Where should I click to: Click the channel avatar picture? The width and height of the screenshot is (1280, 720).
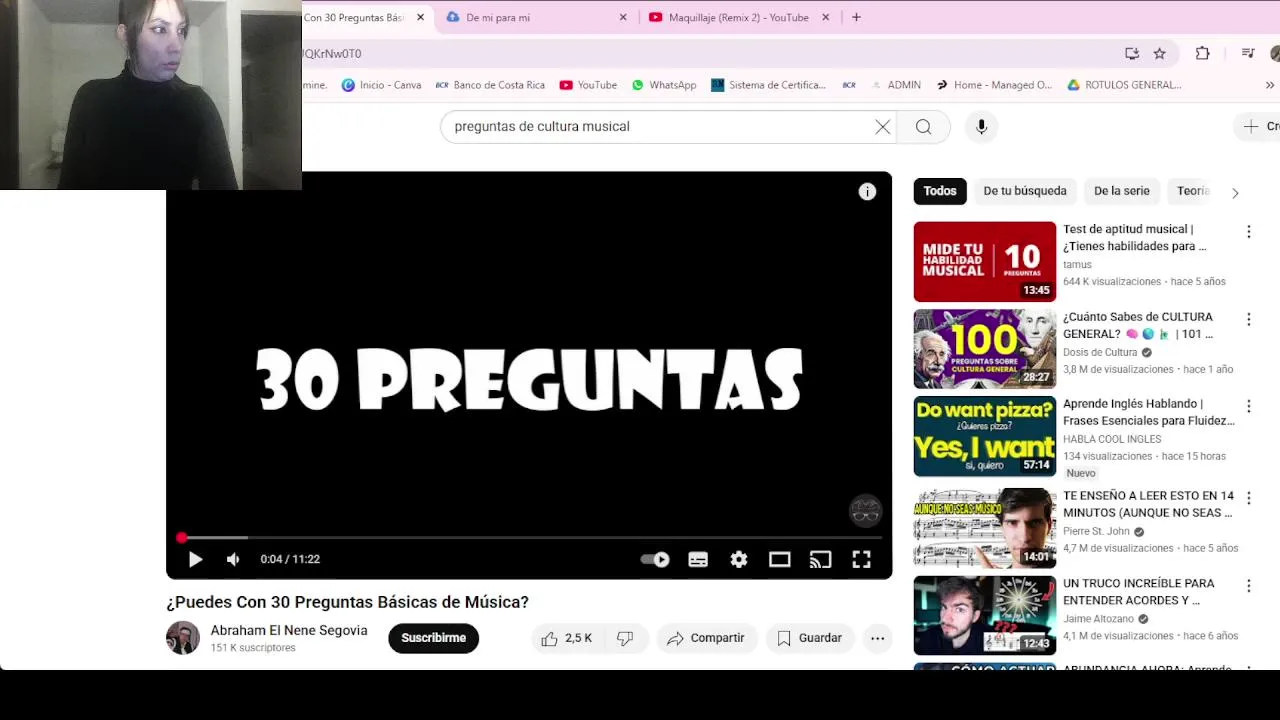(183, 638)
